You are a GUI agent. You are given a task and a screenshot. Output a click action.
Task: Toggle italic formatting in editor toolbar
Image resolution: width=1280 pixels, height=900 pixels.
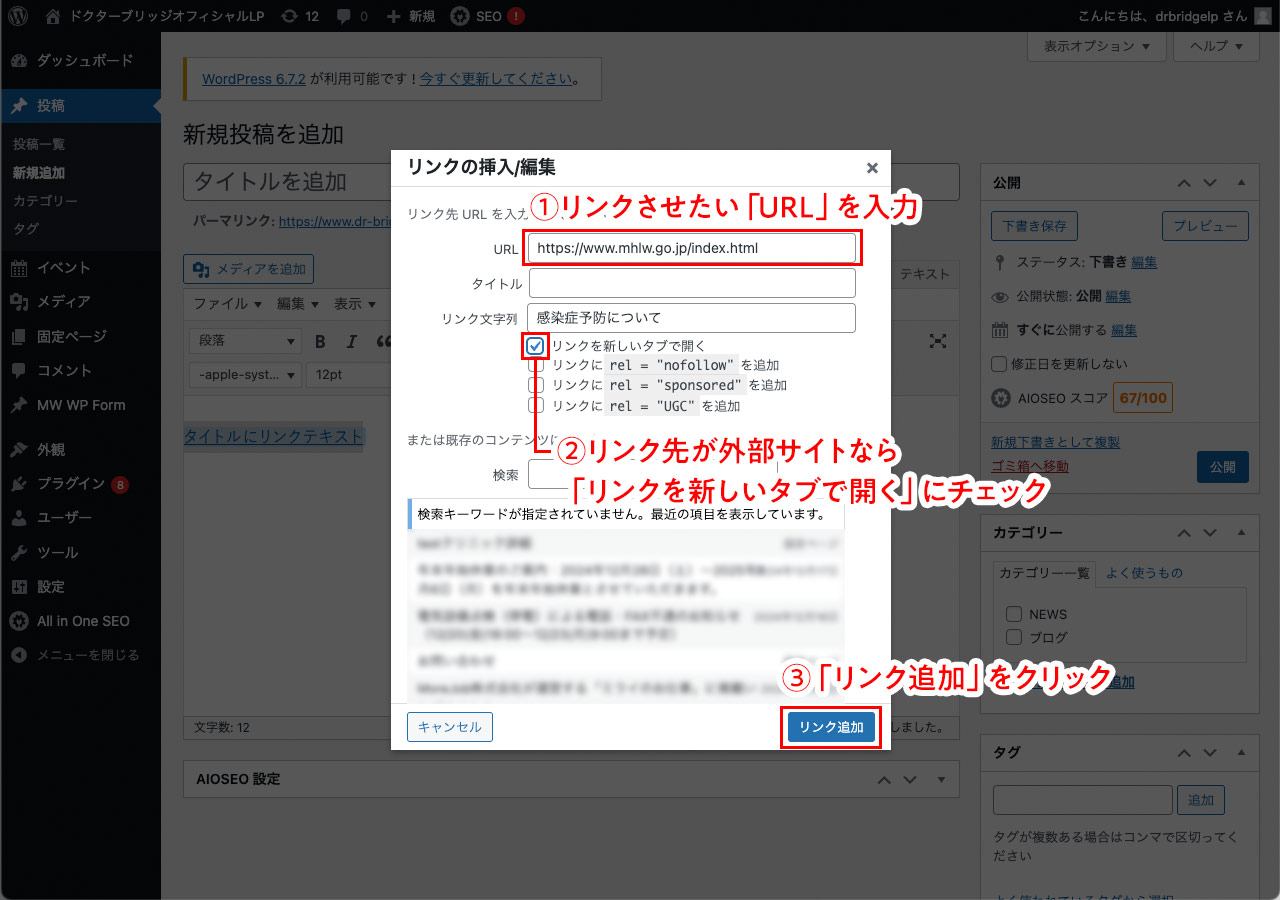pyautogui.click(x=351, y=341)
